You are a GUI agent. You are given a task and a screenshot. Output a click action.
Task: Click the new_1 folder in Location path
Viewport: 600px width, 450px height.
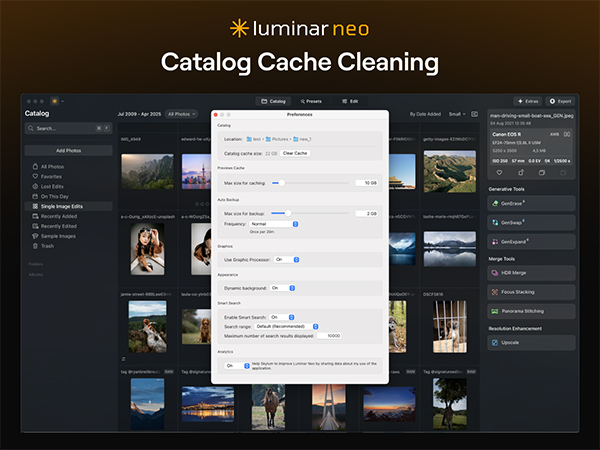[302, 139]
